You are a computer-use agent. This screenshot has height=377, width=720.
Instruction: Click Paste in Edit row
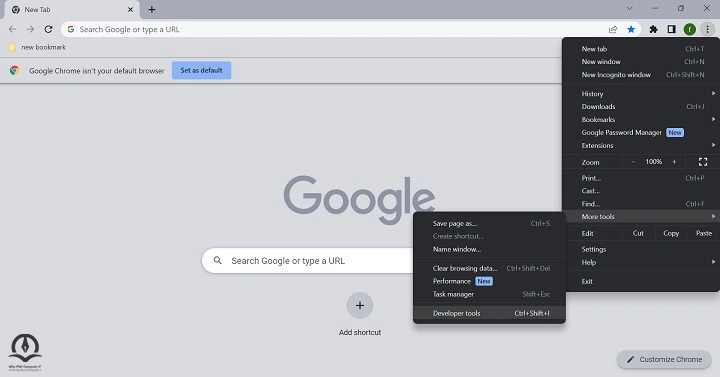point(703,233)
